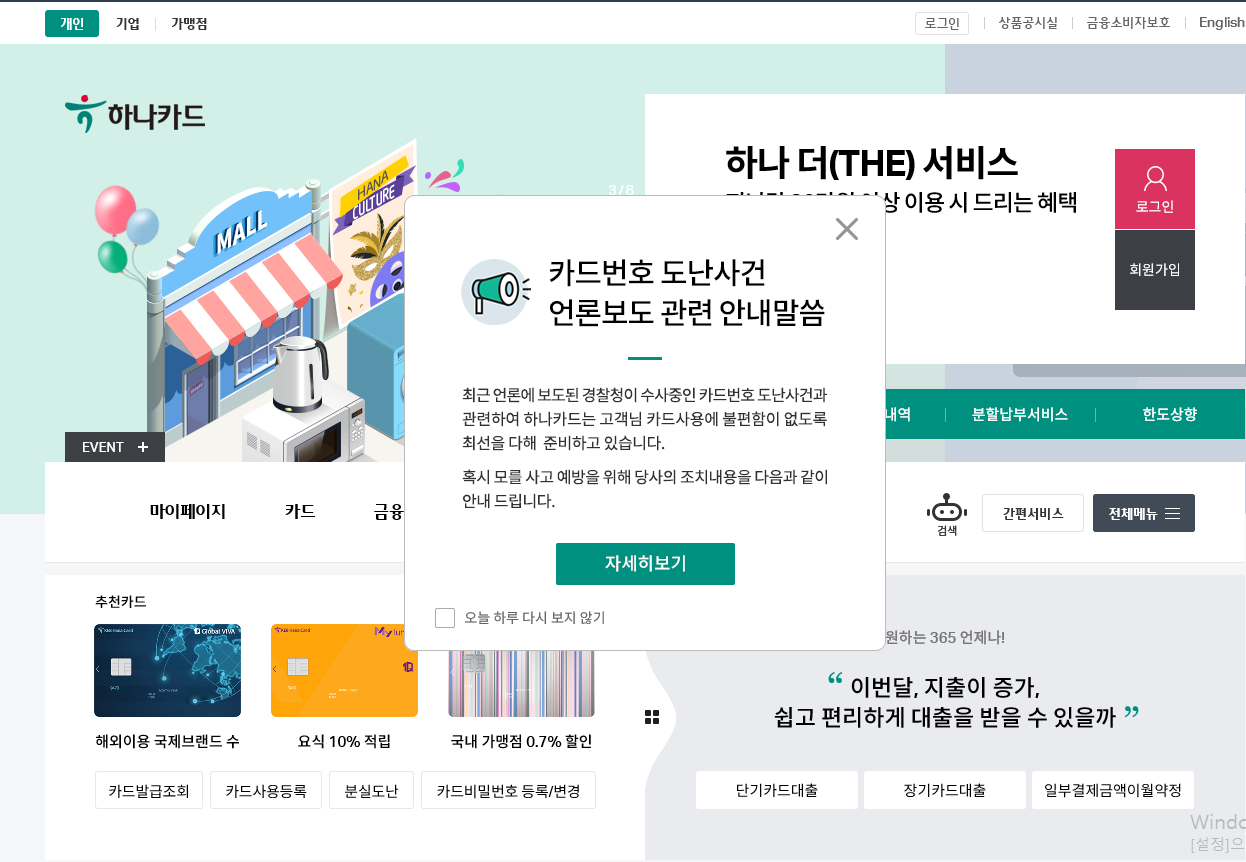1246x862 pixels.
Task: Click the megaphone icon in the popup
Action: (495, 291)
